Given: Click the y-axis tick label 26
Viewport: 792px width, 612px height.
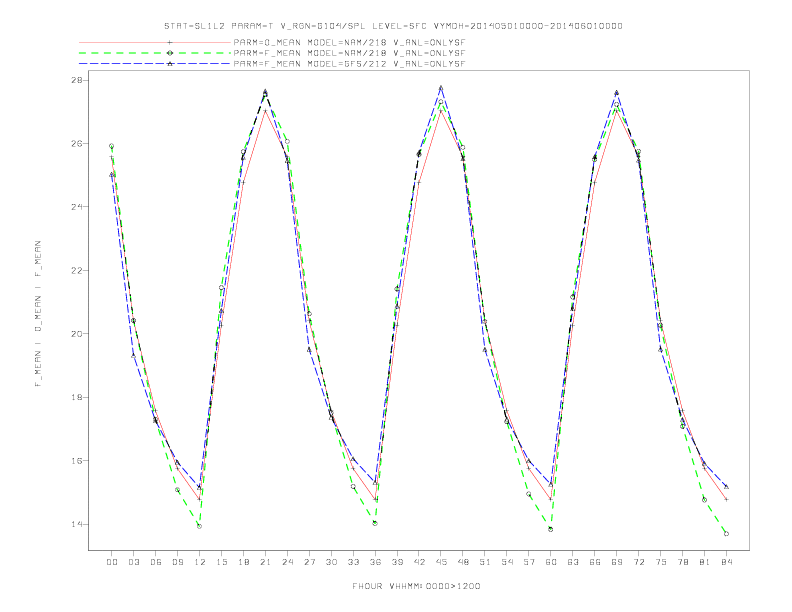Looking at the screenshot, I should (79, 143).
